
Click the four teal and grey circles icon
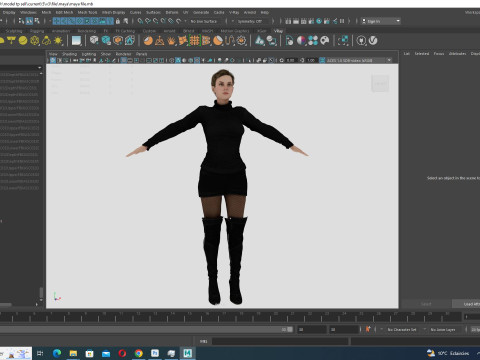tap(313, 41)
